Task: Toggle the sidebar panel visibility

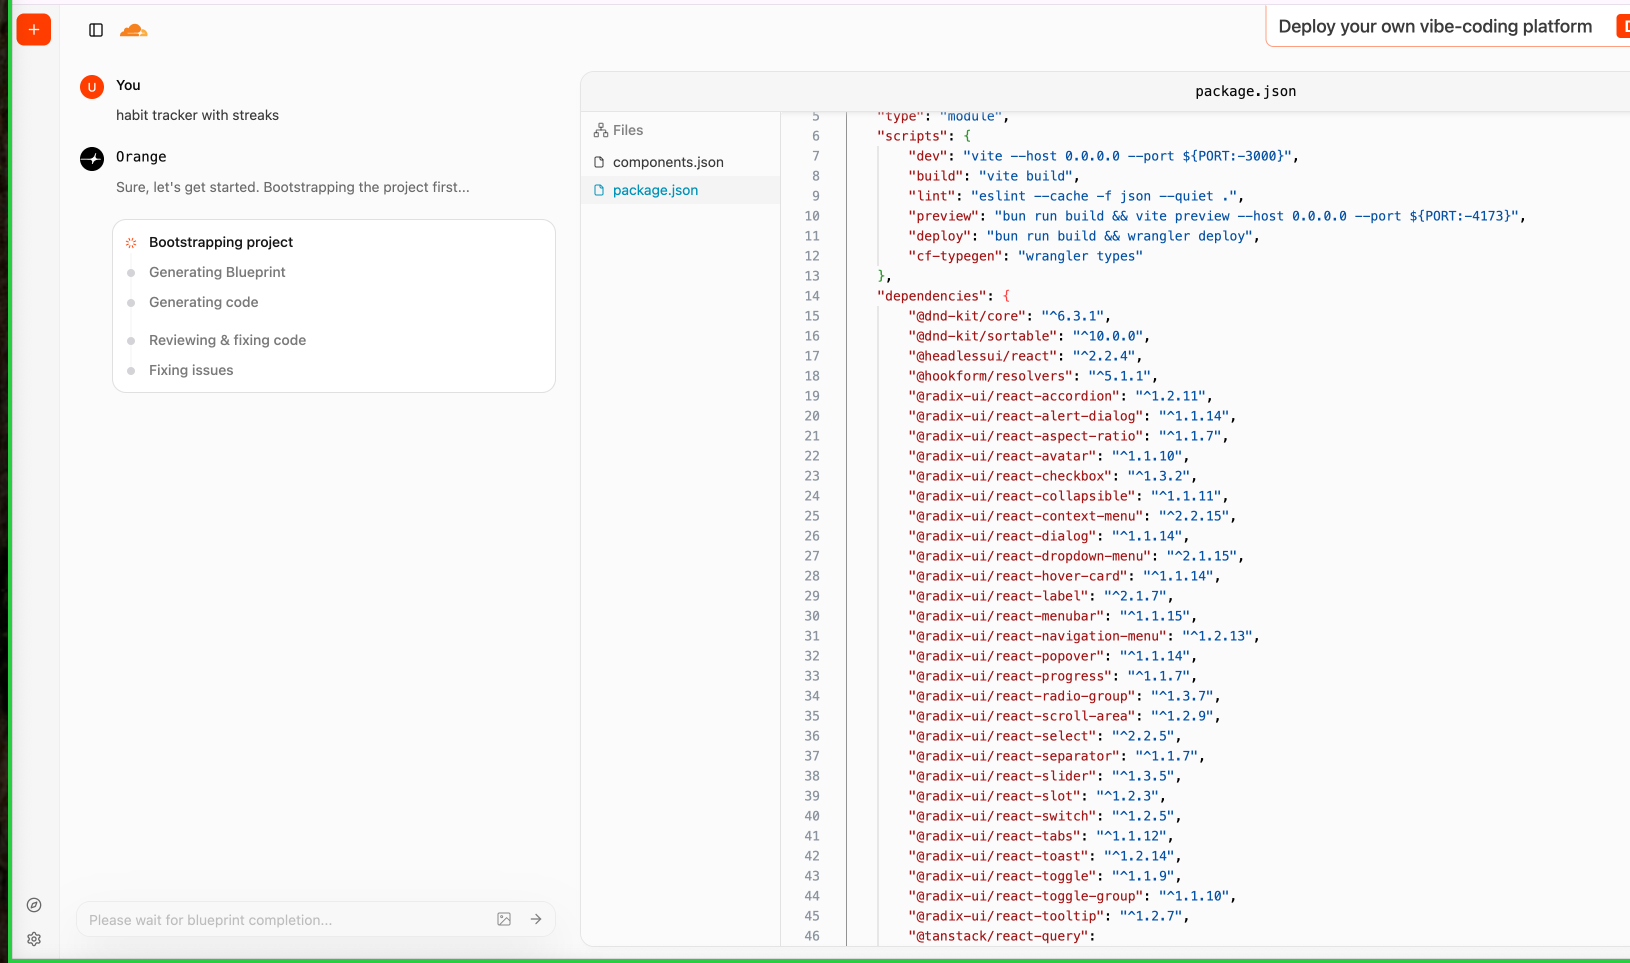Action: click(95, 30)
